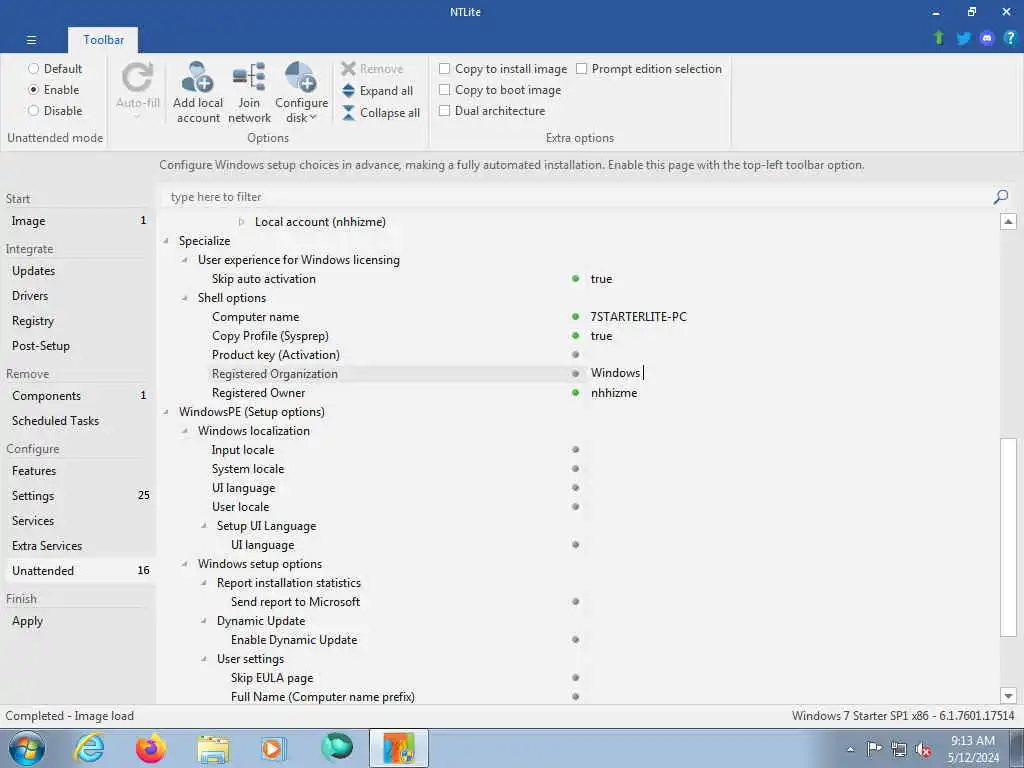This screenshot has width=1024, height=768.
Task: Select the Computer name row
Action: coord(578,317)
